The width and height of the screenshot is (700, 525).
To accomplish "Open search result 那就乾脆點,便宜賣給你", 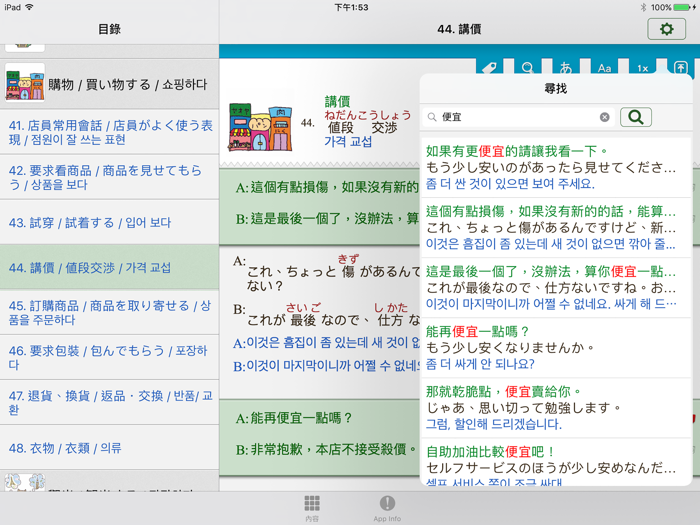I will pos(555,407).
